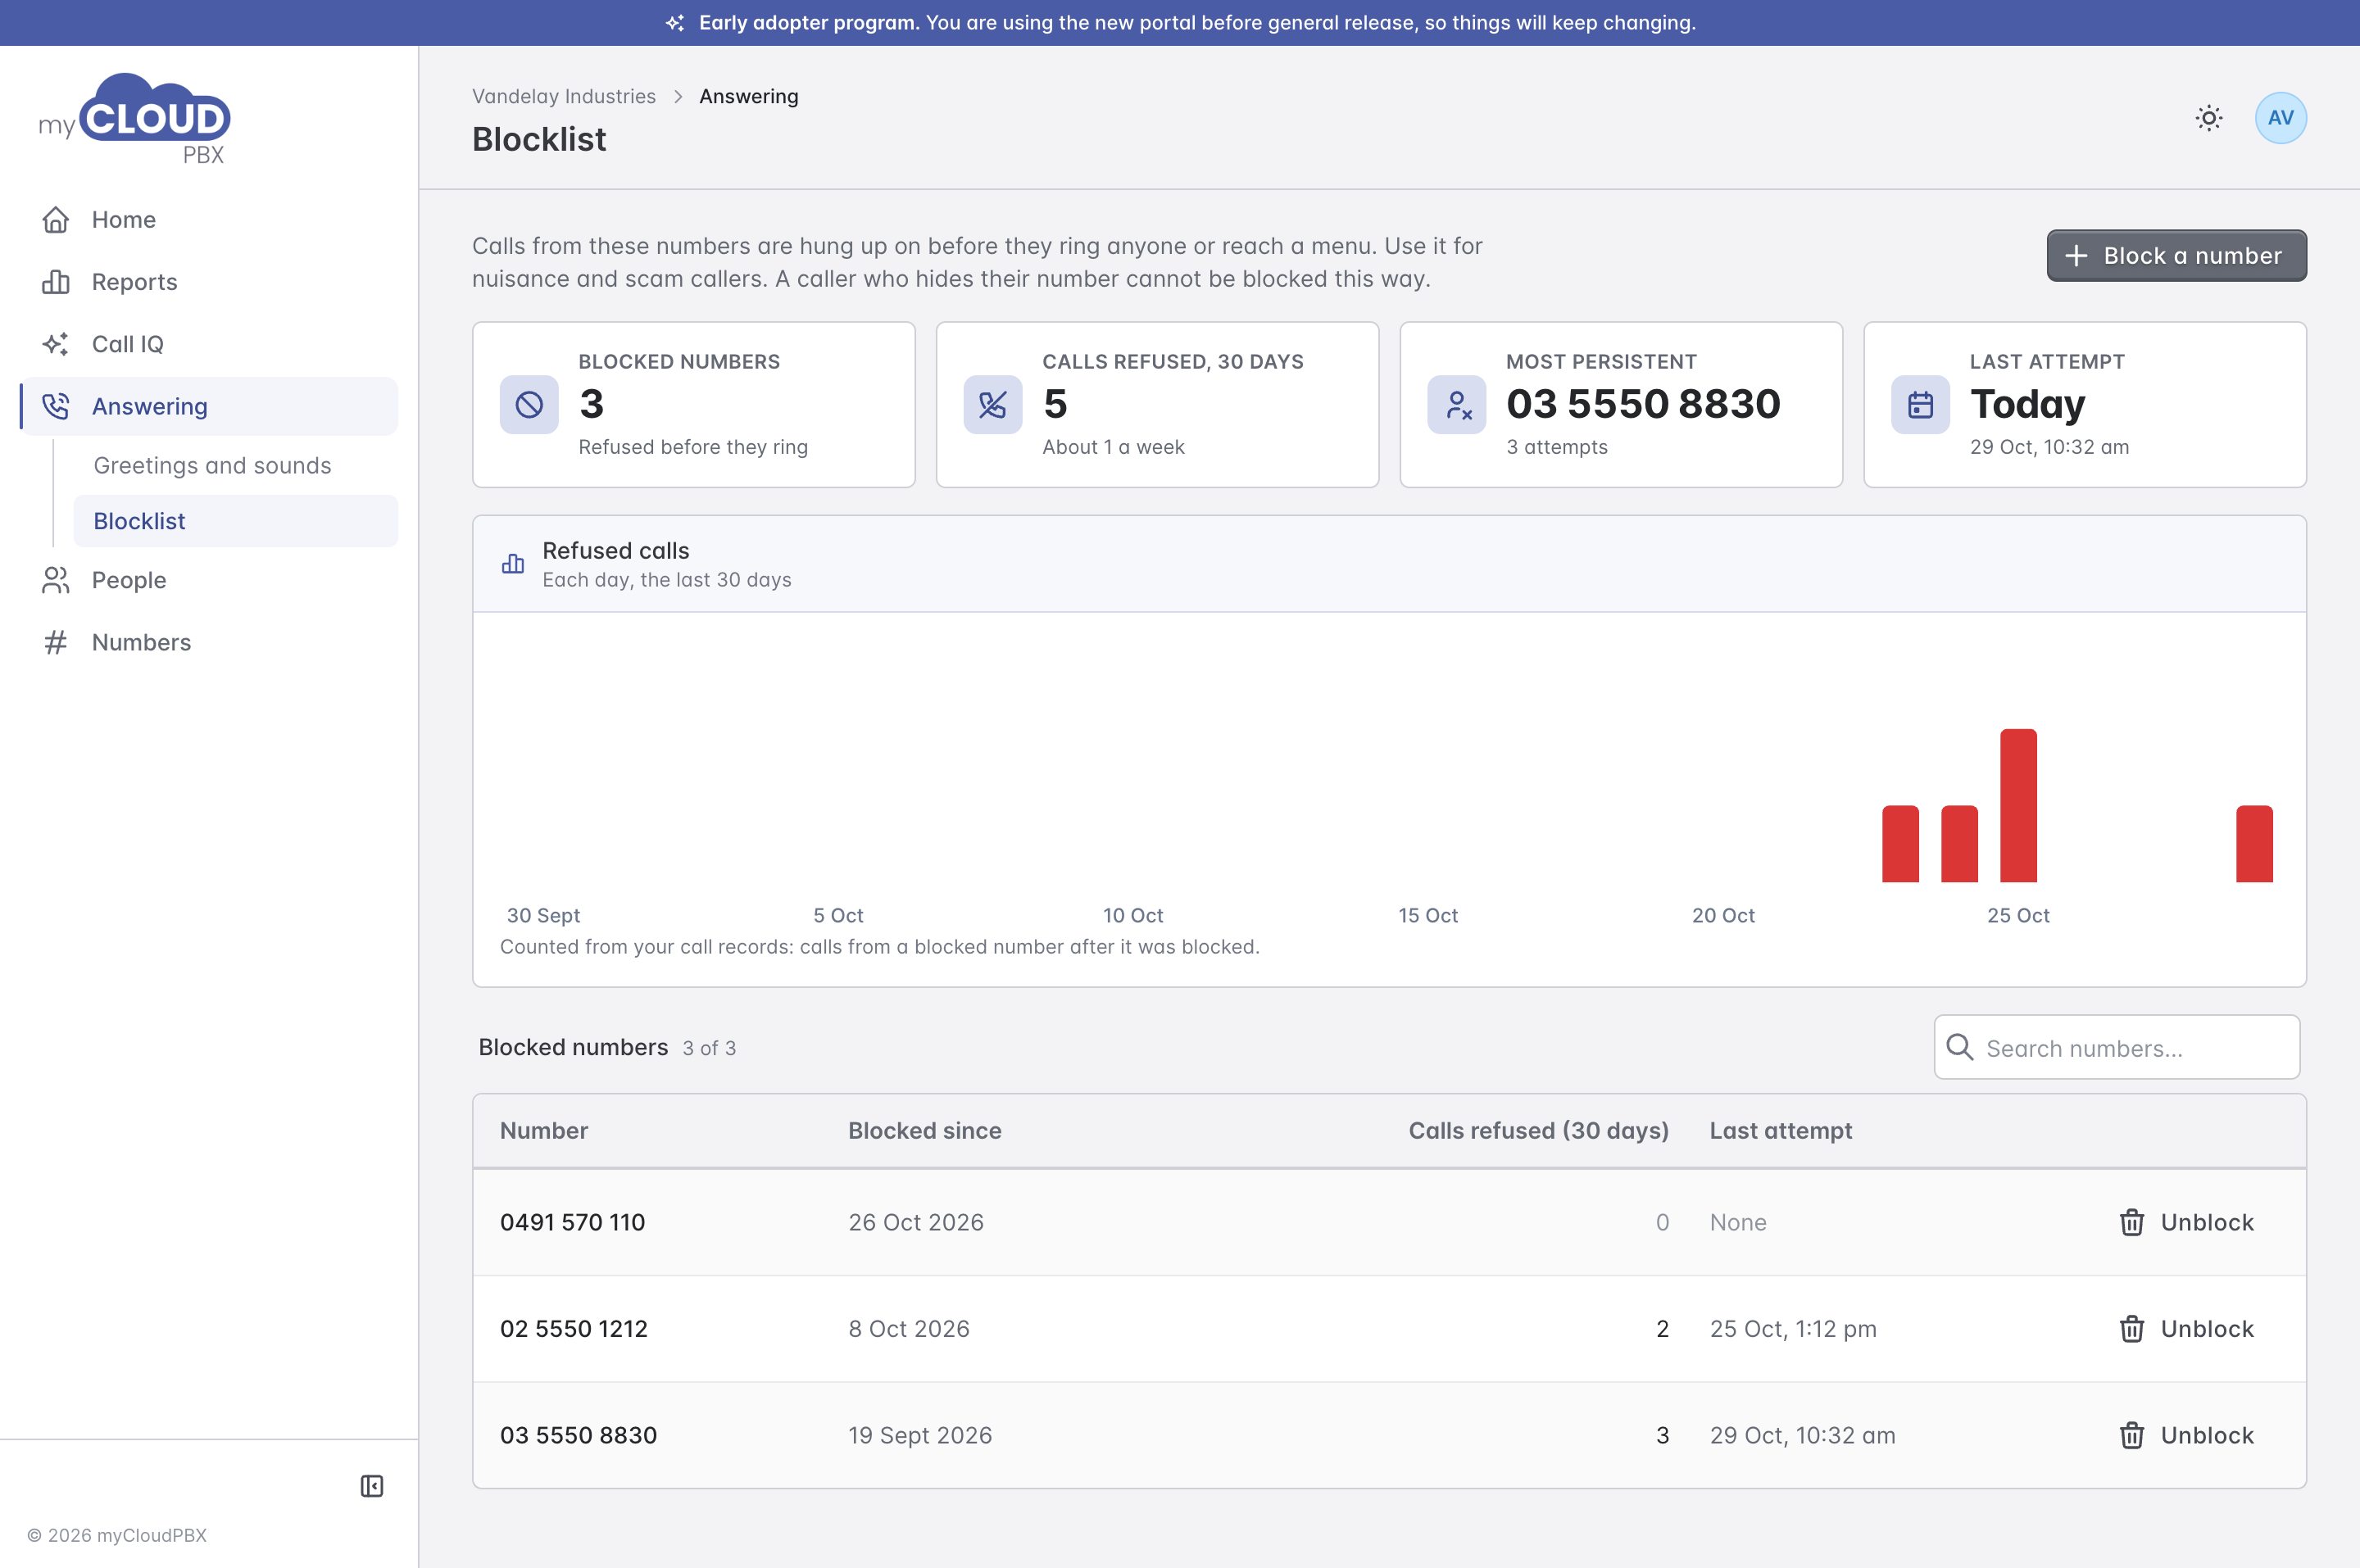2360x1568 pixels.
Task: Open the Home menu item
Action: [x=209, y=220]
